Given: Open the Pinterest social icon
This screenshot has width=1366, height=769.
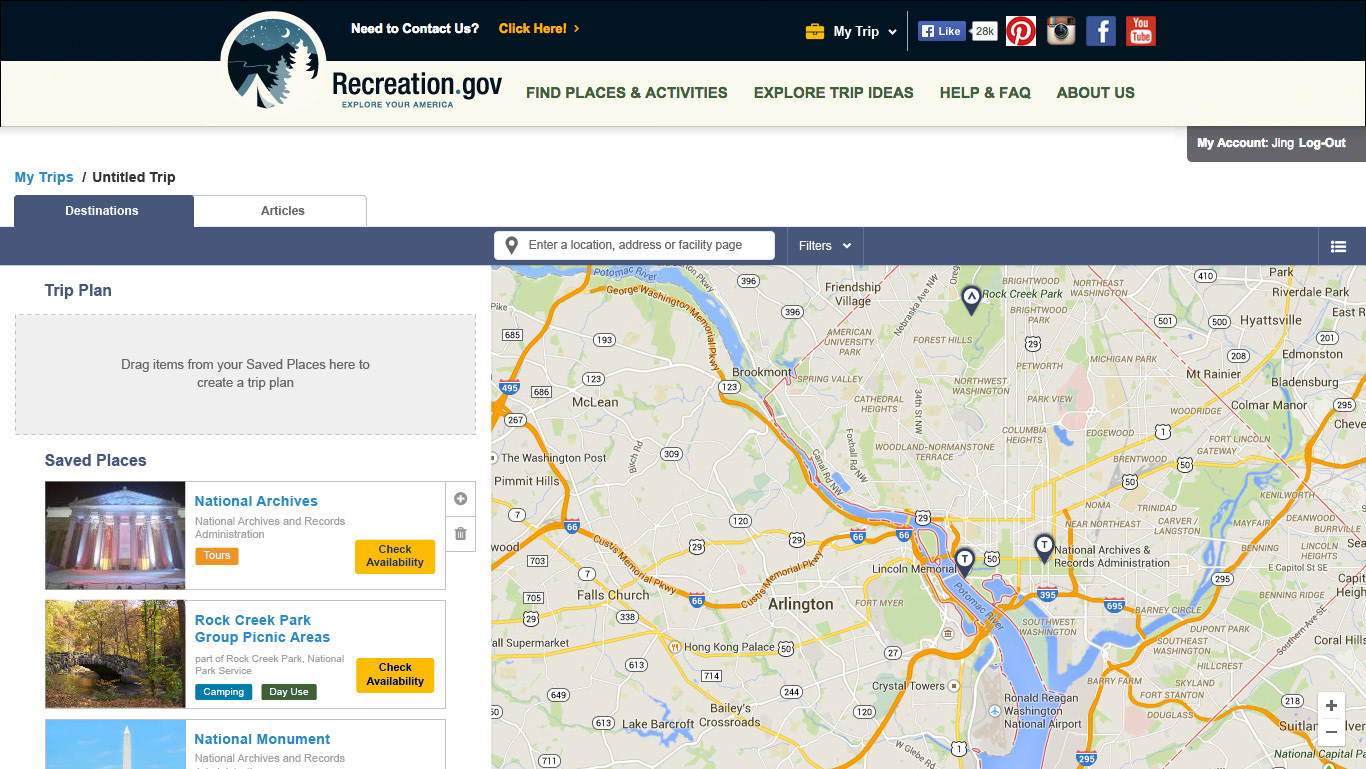Looking at the screenshot, I should tap(1020, 31).
